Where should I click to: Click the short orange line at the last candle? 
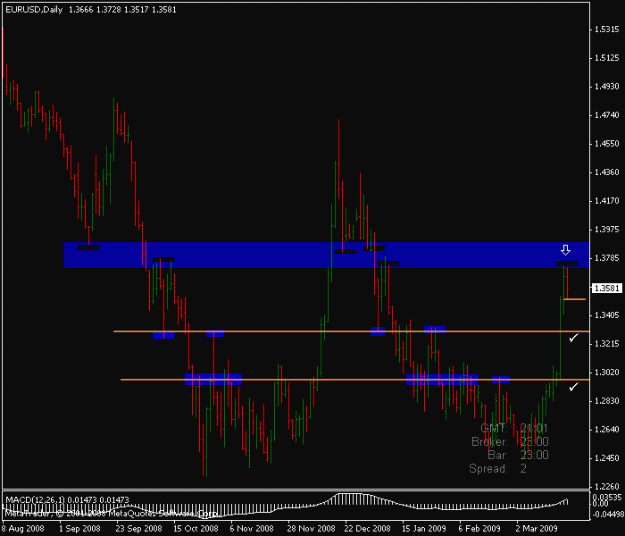[575, 299]
